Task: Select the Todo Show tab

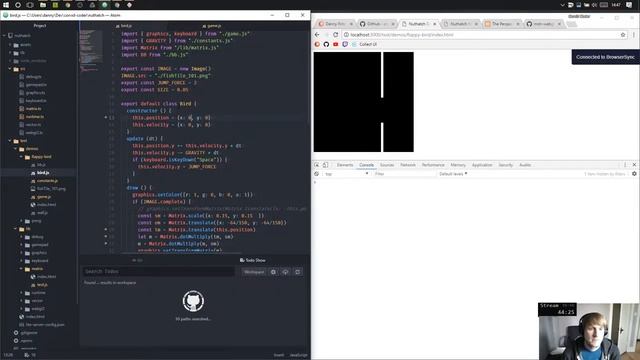Action: coord(253,260)
